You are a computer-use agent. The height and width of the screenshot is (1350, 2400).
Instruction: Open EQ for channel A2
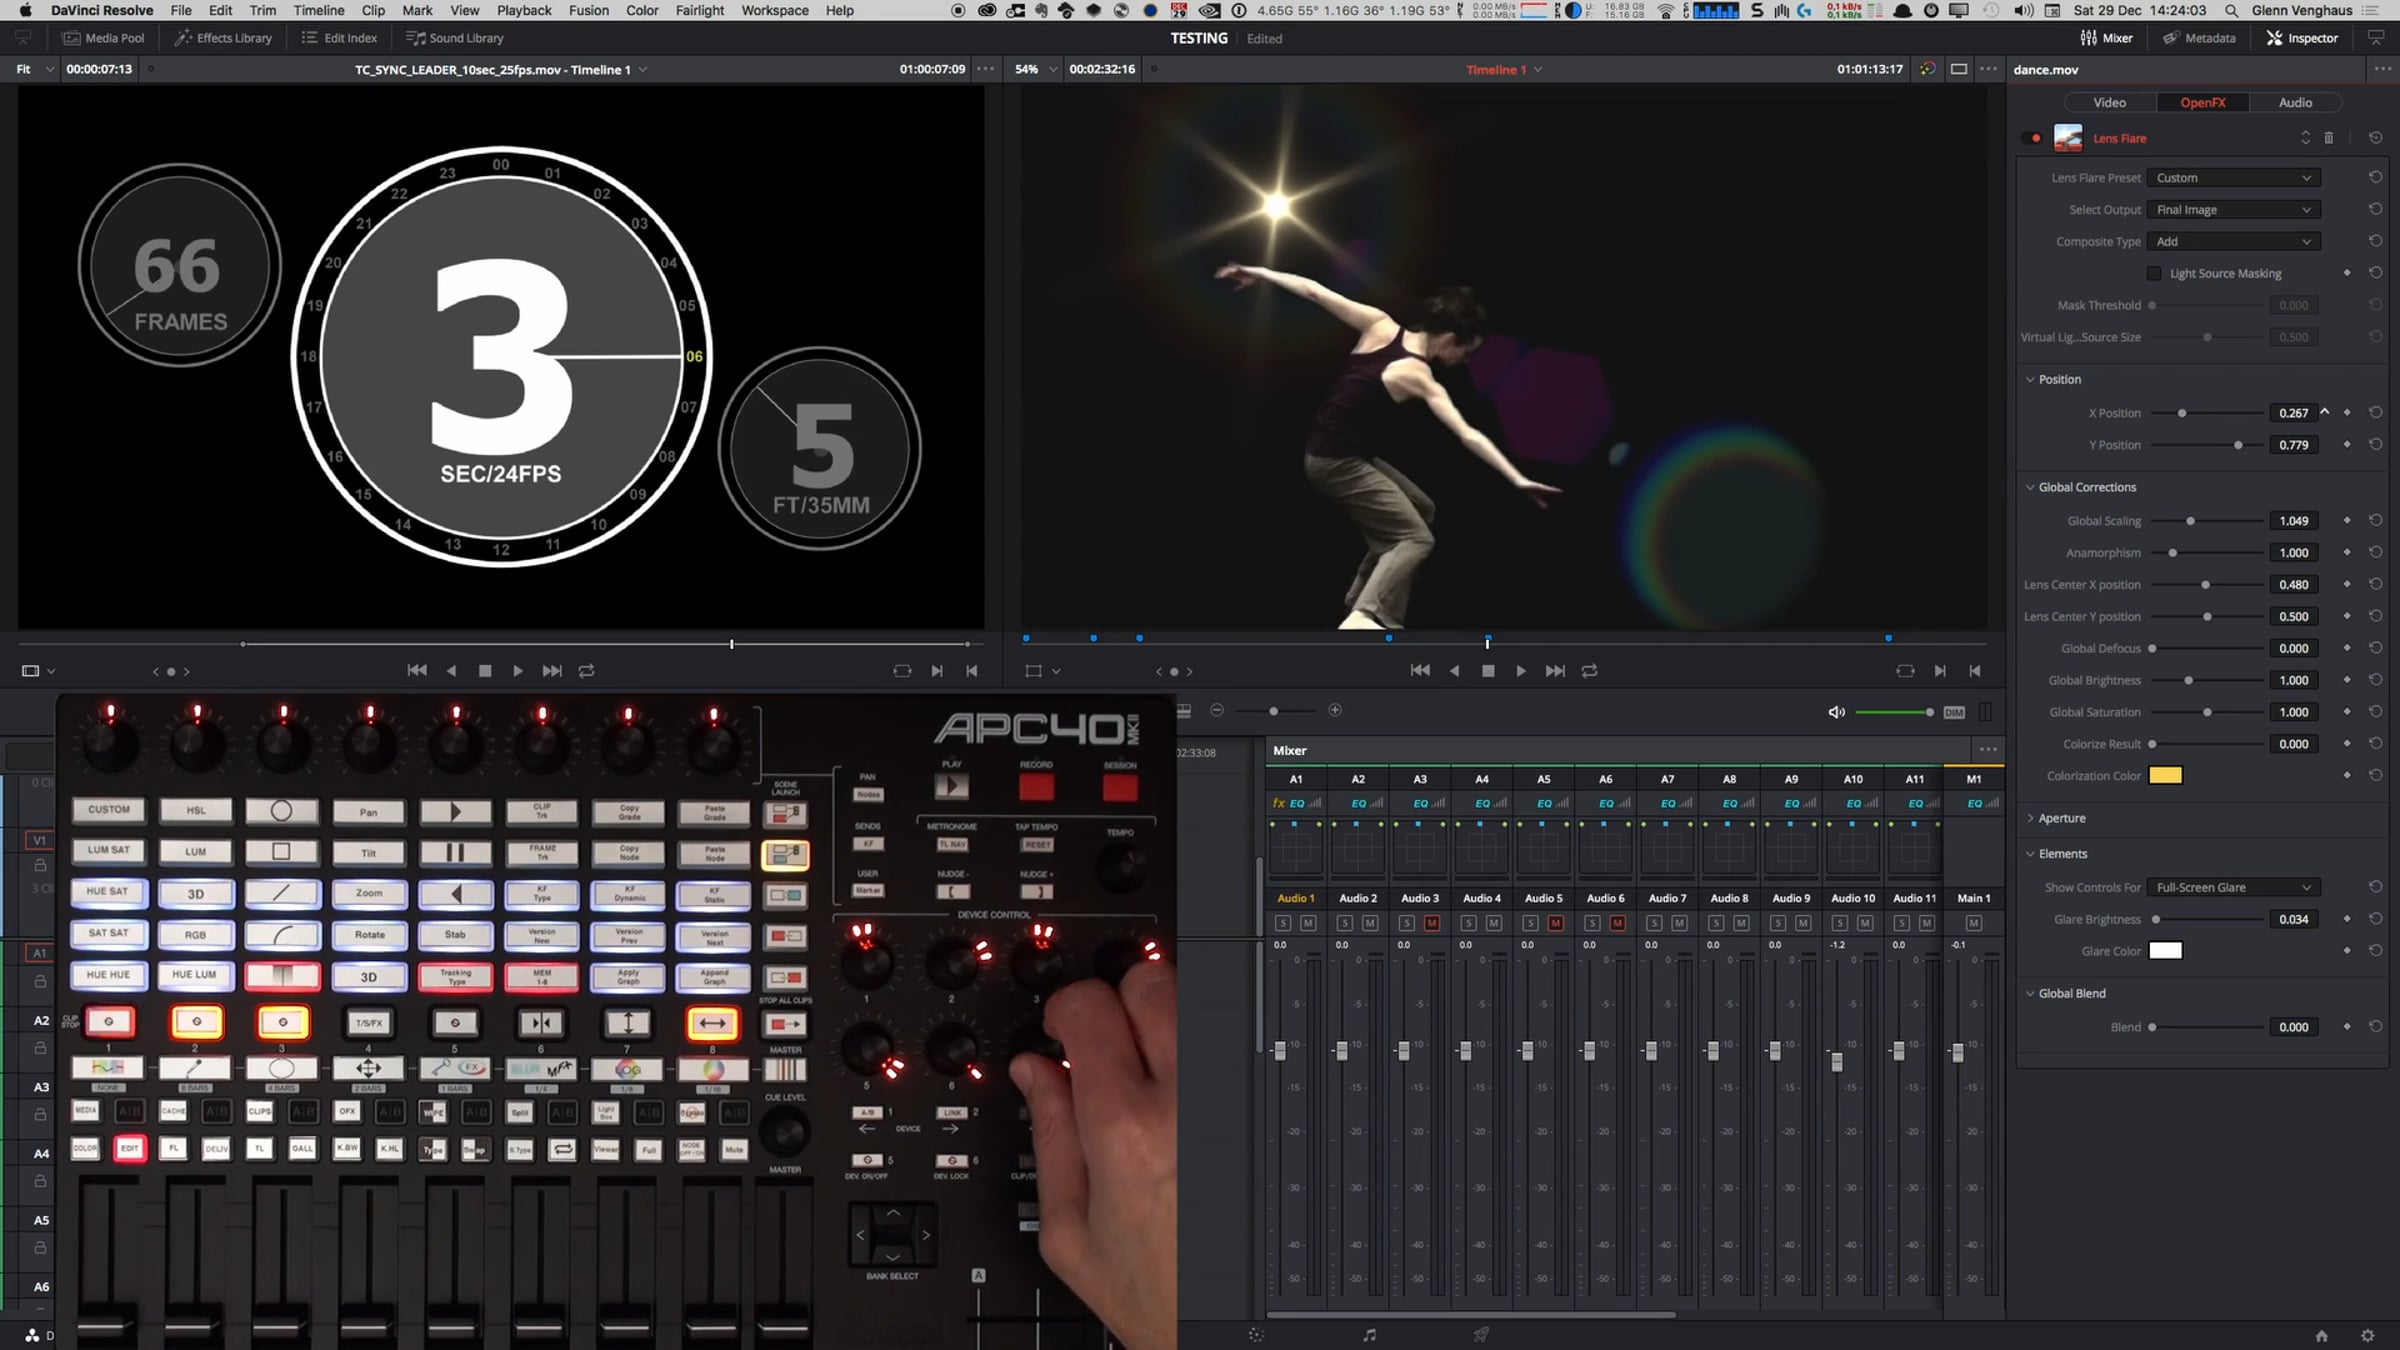click(x=1358, y=803)
